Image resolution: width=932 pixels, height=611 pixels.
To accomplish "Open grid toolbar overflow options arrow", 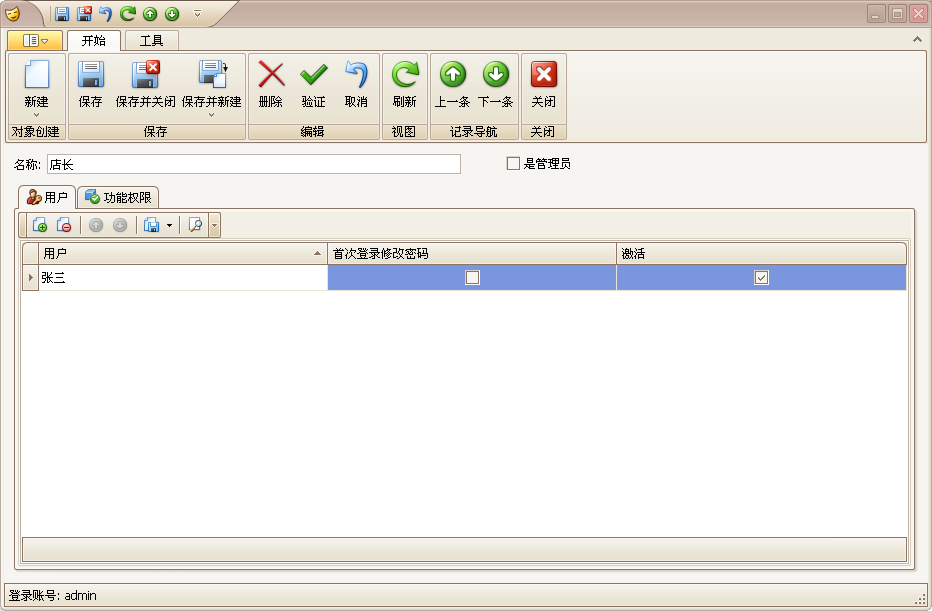I will pyautogui.click(x=215, y=225).
